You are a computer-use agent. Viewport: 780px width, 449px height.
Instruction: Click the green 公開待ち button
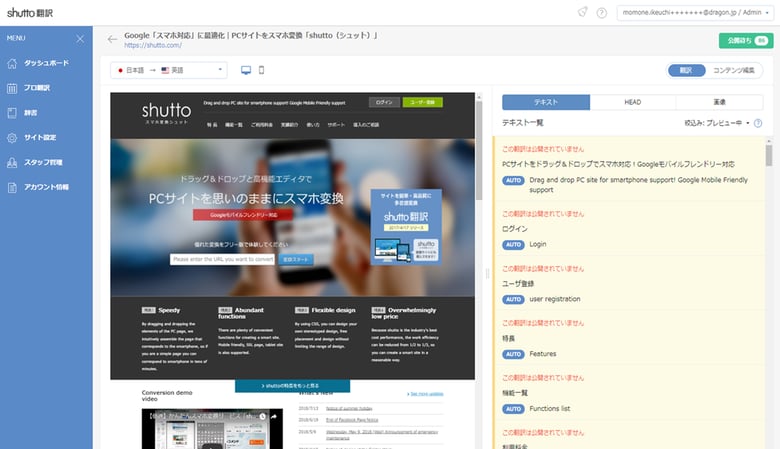[746, 41]
